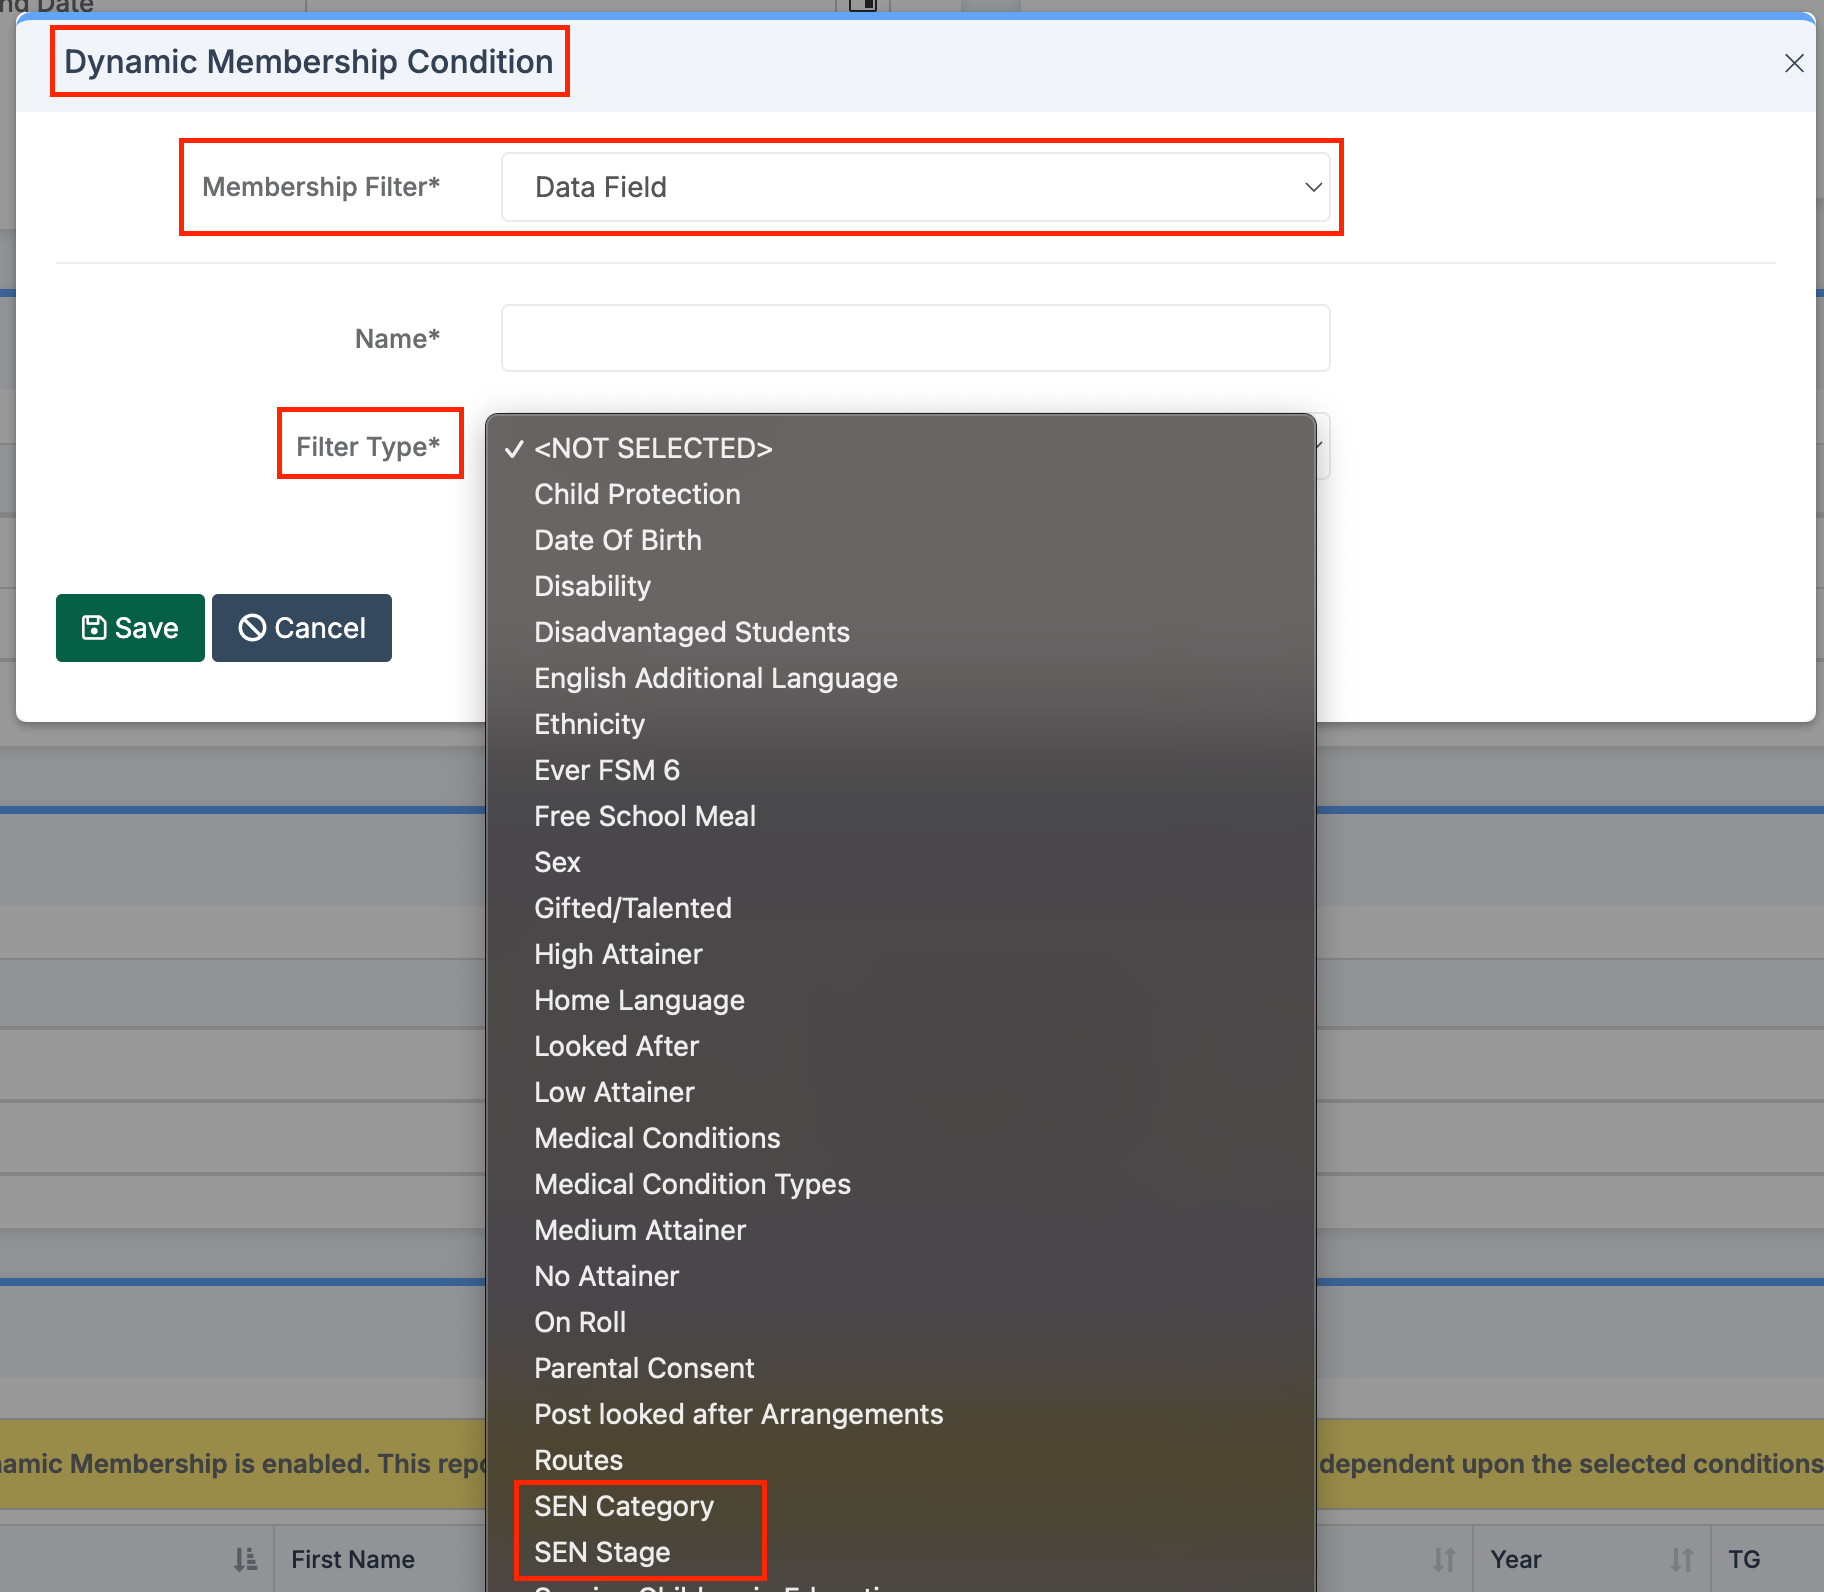Screen dimensions: 1824x1592
Task: Choose Ethnicity from the dropdown list
Action: tap(589, 724)
